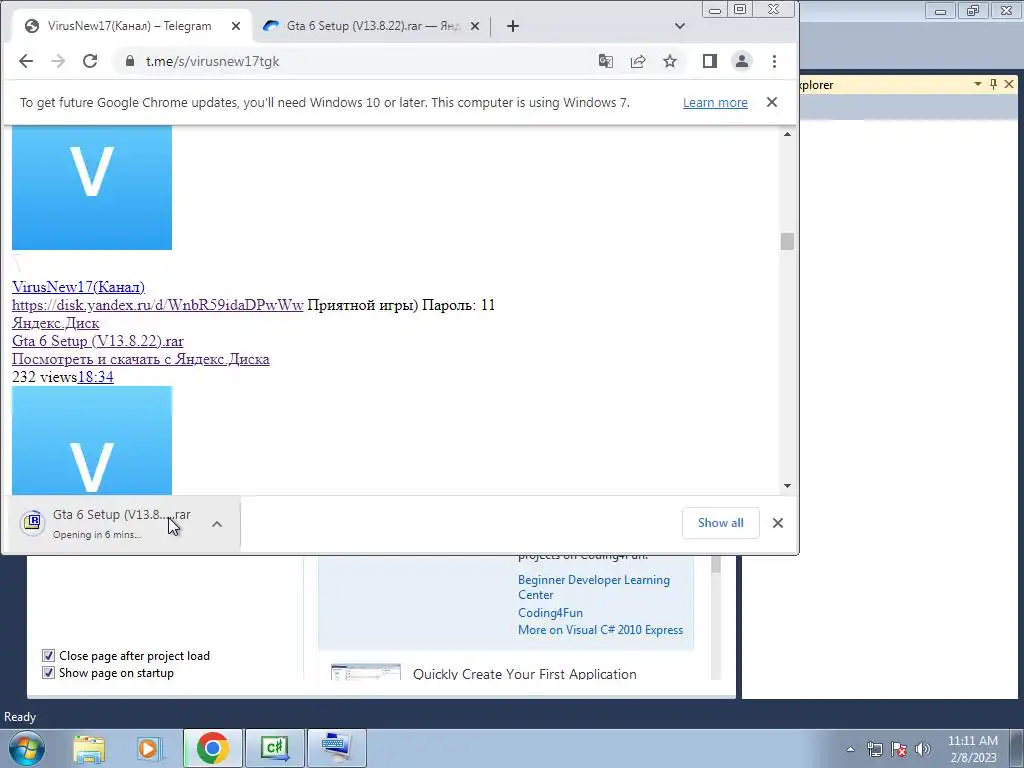1024x768 pixels.
Task: Show hidden tray icons arrow
Action: [x=850, y=749]
